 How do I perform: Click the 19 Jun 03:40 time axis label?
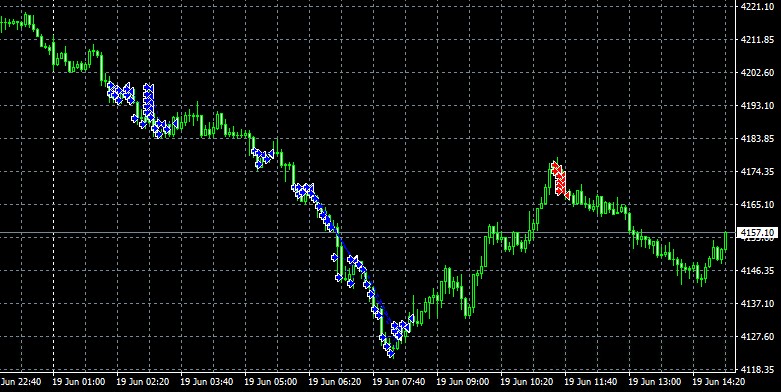pyautogui.click(x=208, y=382)
